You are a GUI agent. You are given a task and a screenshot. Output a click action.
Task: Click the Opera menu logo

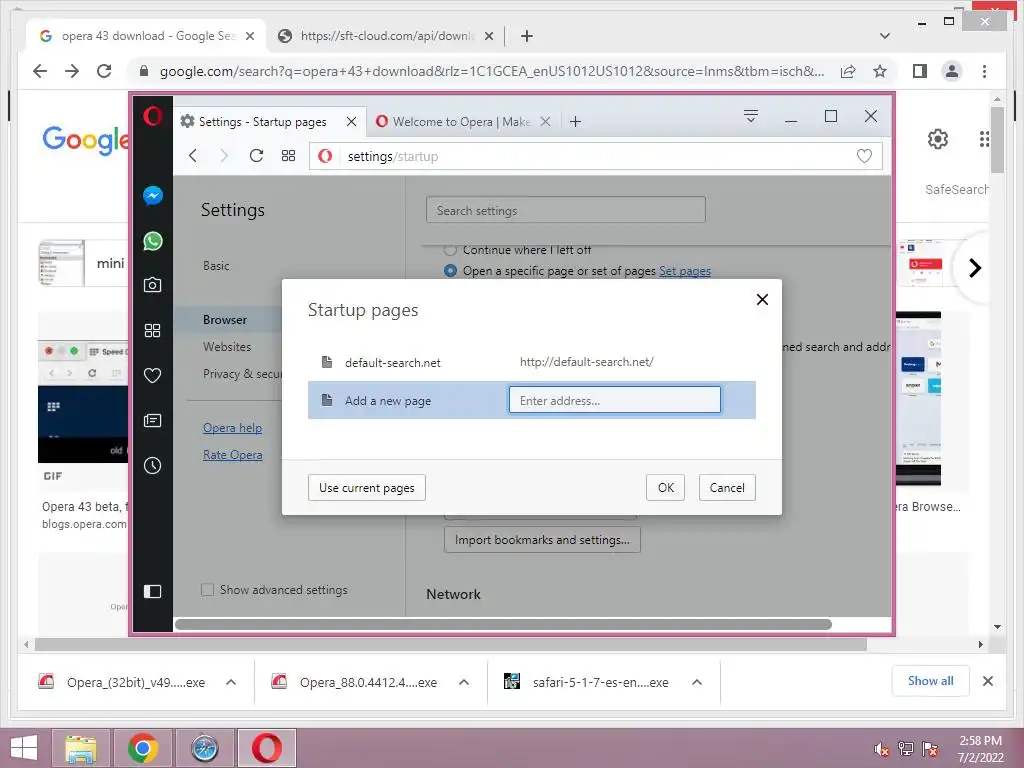point(152,116)
